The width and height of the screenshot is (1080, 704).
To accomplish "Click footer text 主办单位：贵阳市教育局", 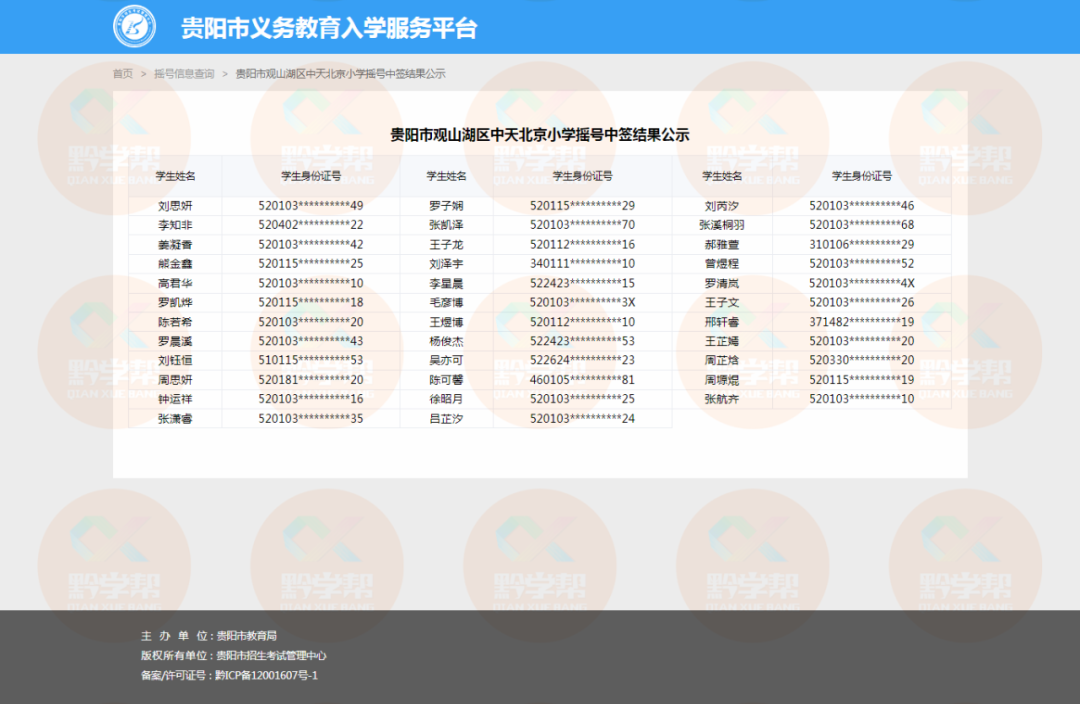I will 209,636.
